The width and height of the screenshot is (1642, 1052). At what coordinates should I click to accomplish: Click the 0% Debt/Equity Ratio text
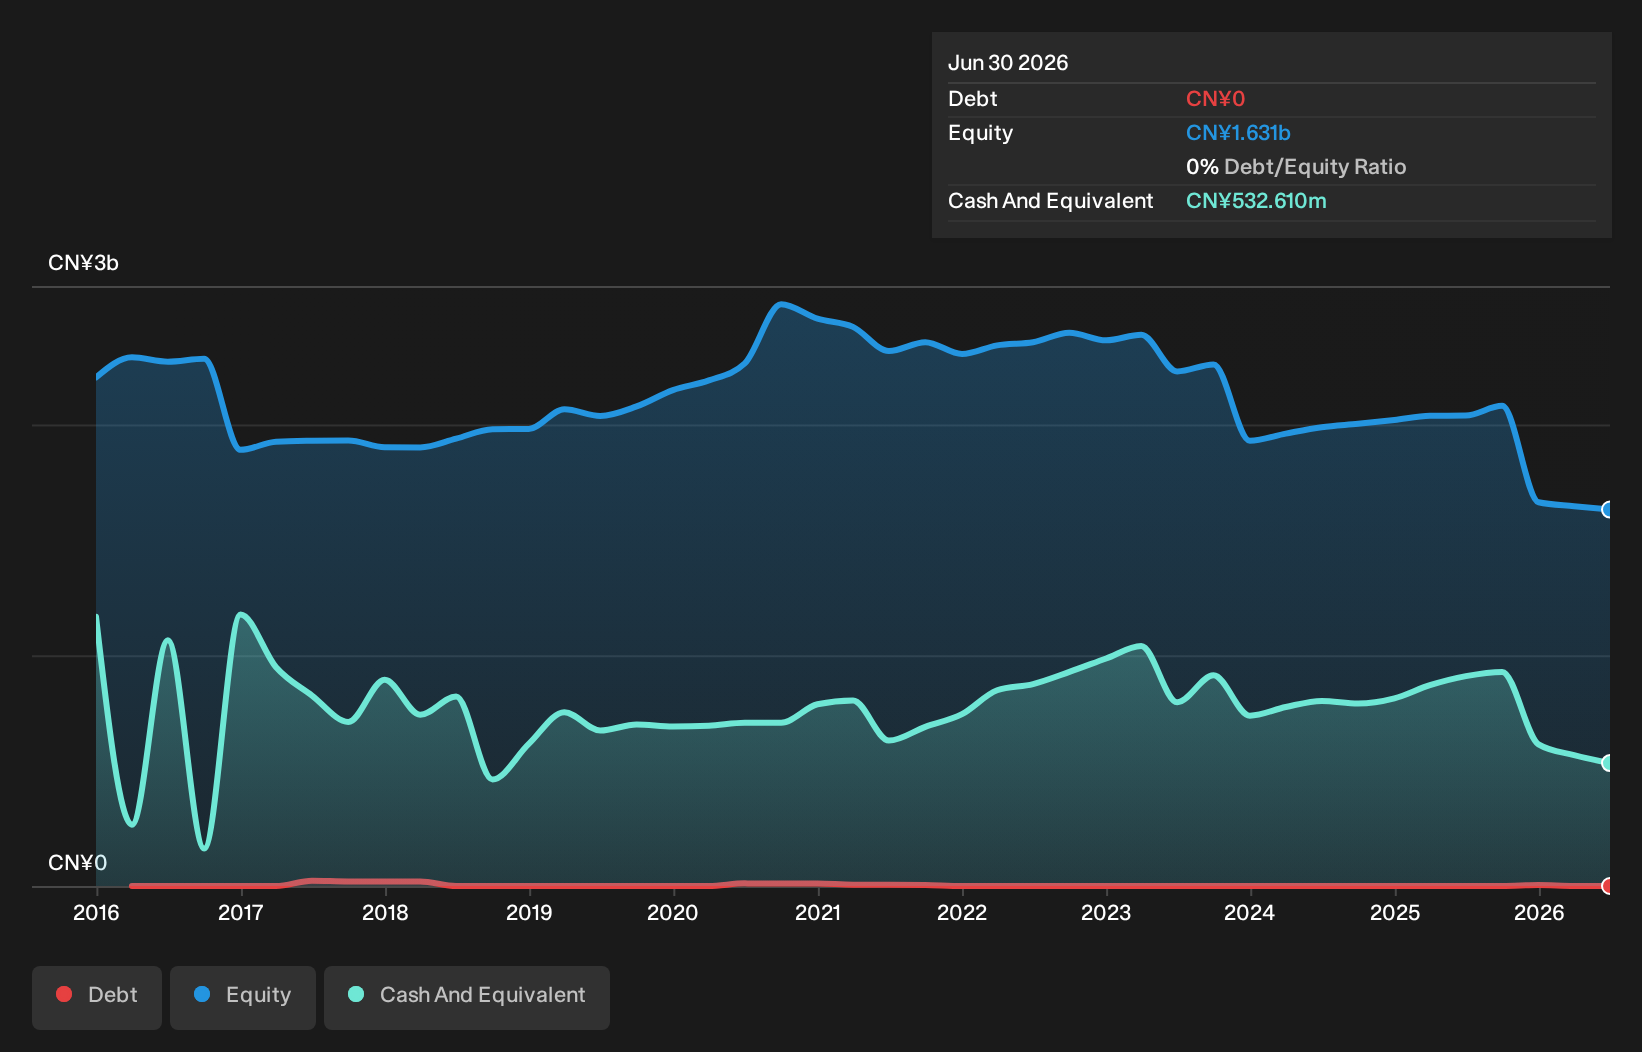pyautogui.click(x=1296, y=167)
